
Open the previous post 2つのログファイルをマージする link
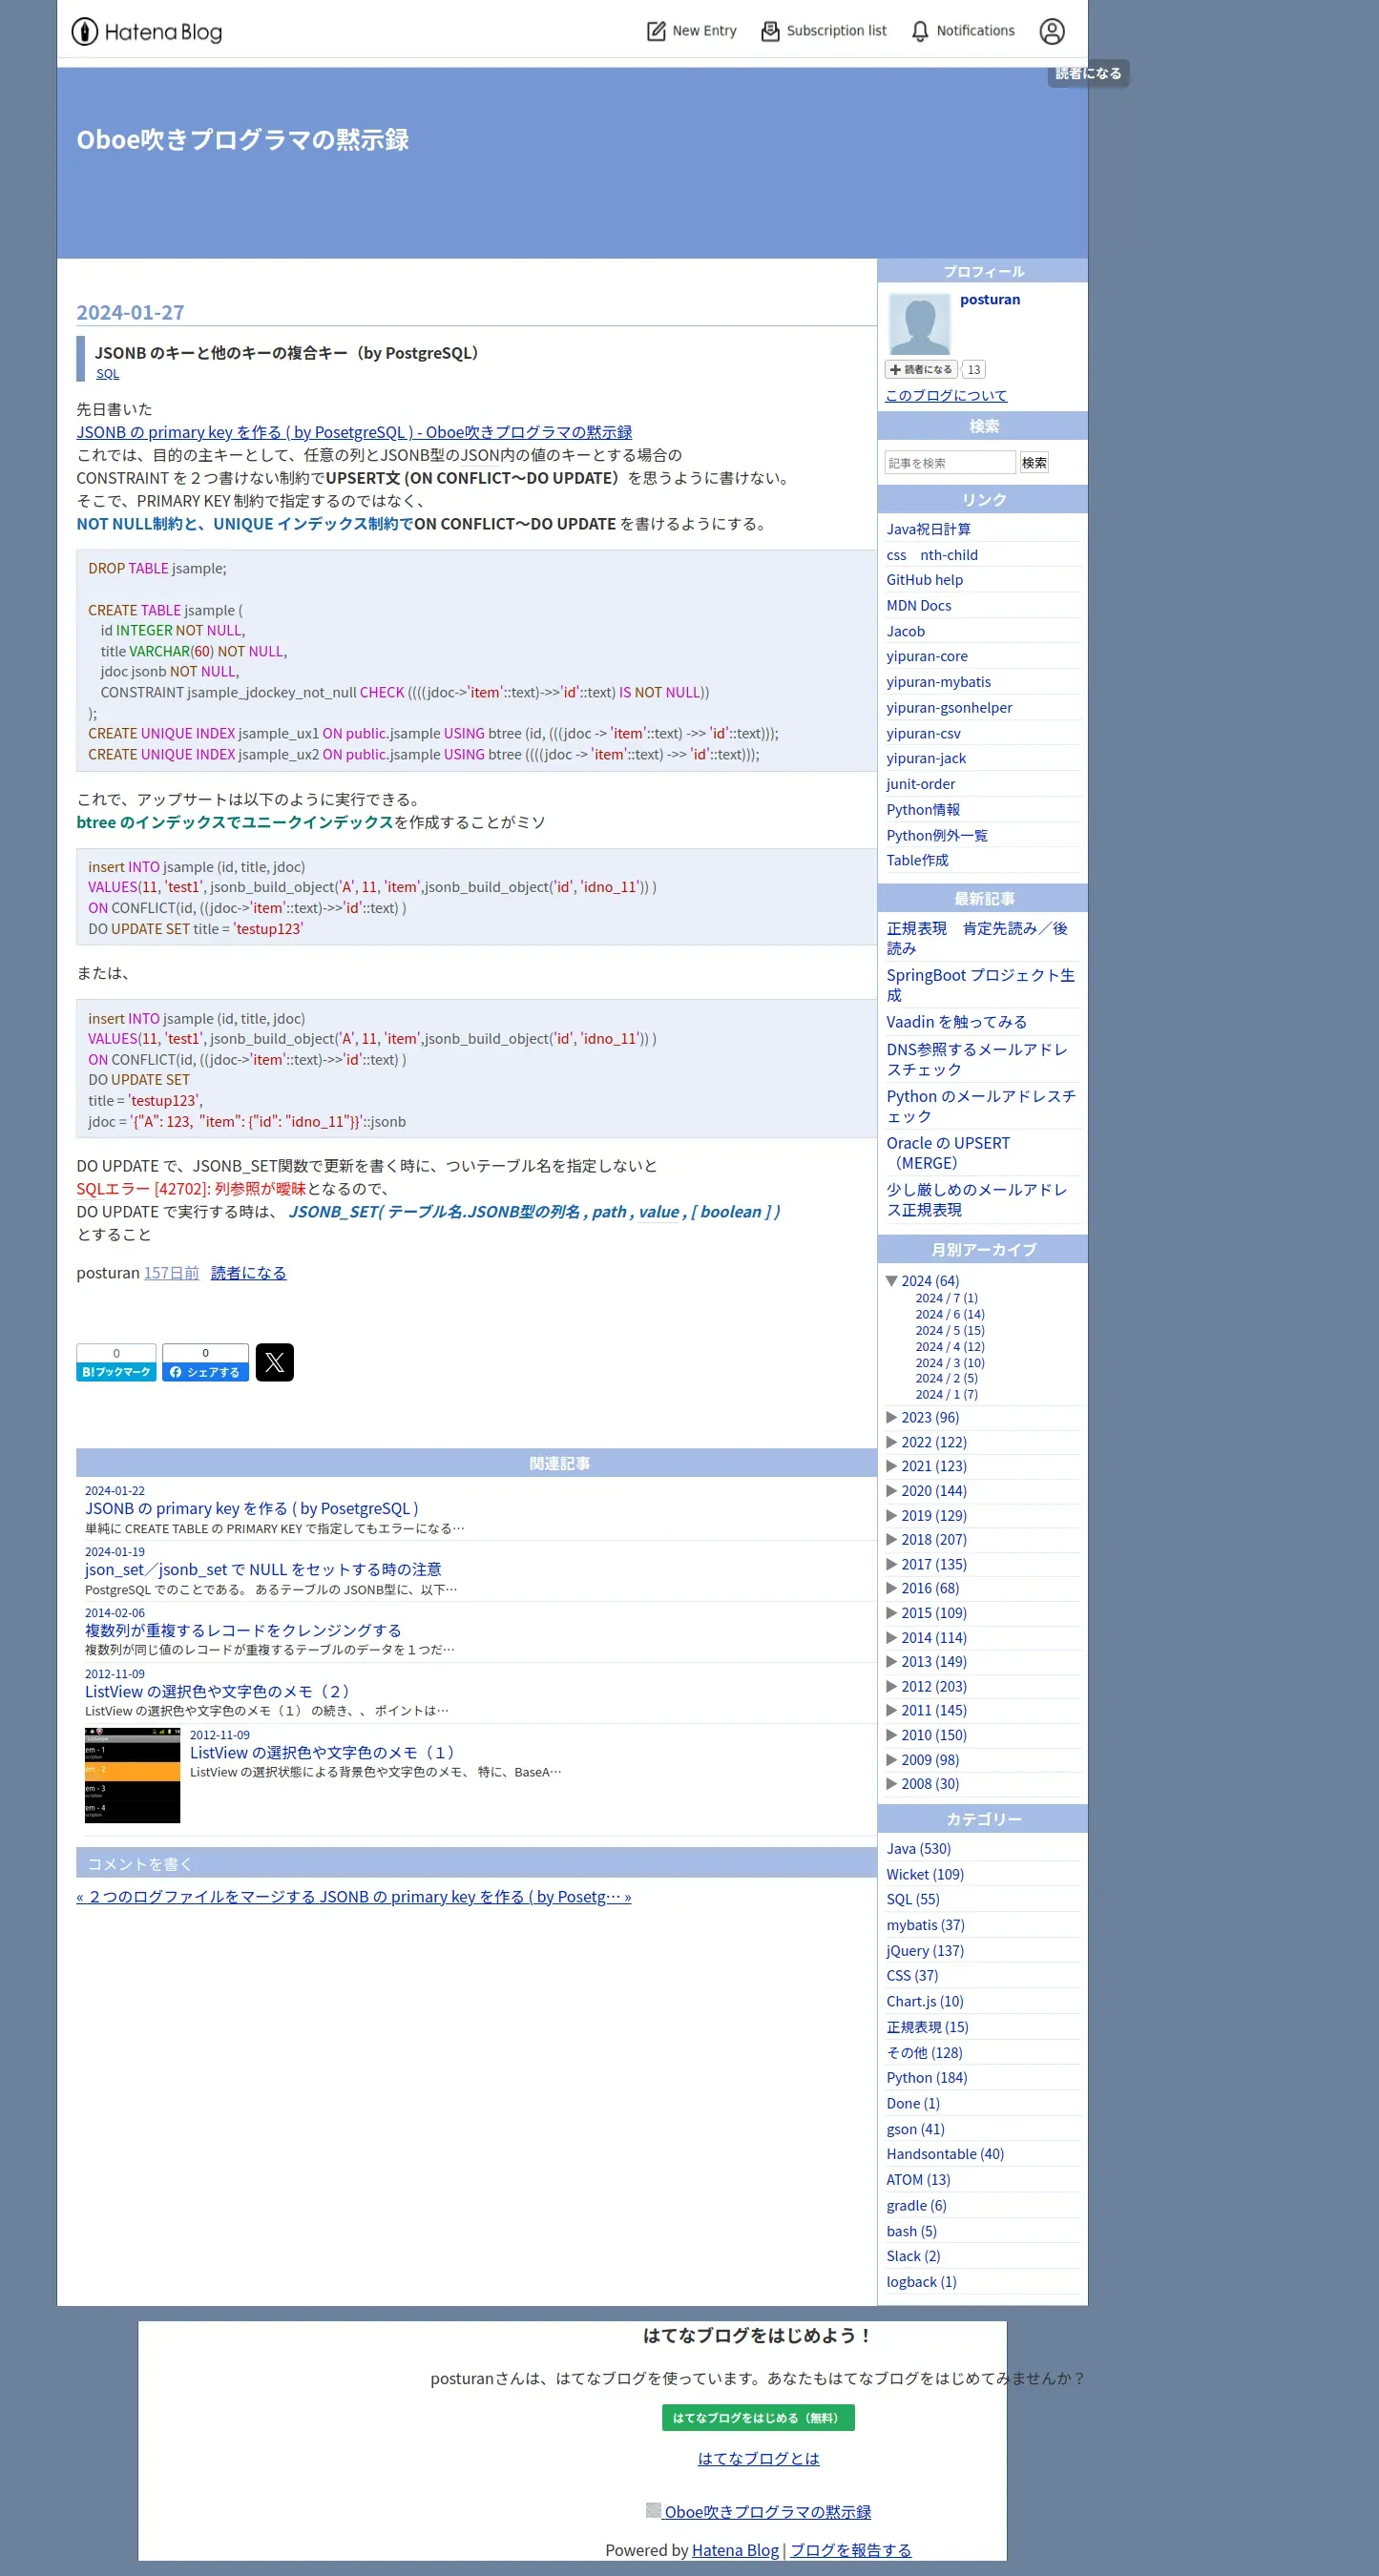pos(196,1896)
